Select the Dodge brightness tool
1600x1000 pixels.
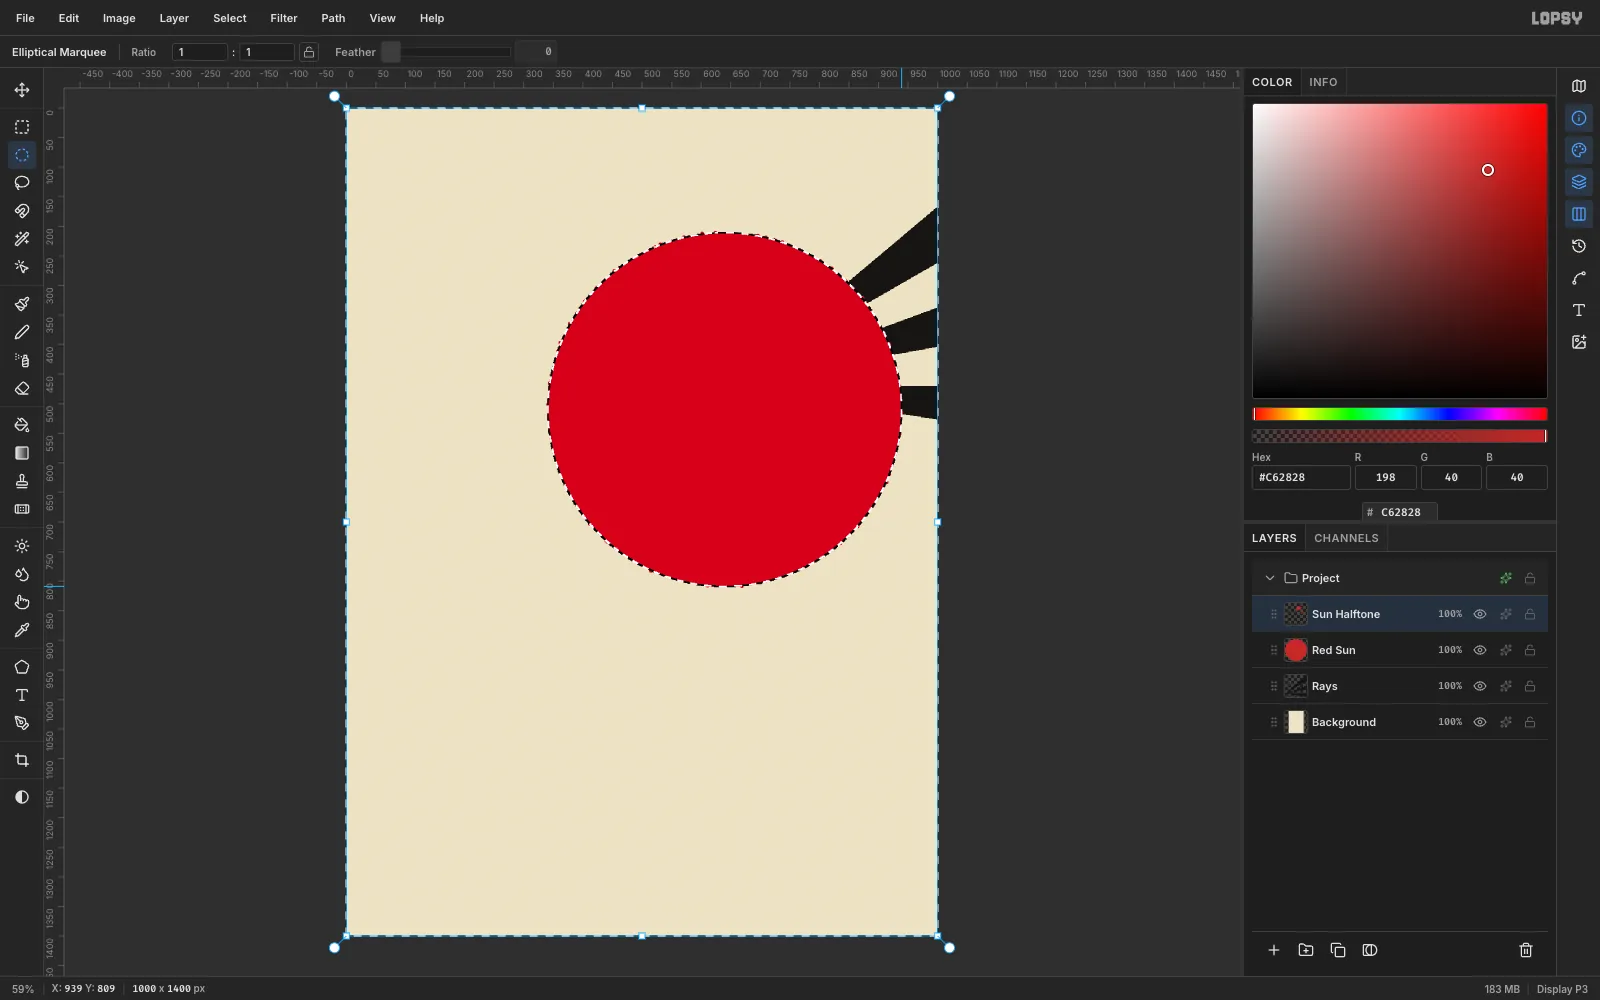pyautogui.click(x=22, y=546)
